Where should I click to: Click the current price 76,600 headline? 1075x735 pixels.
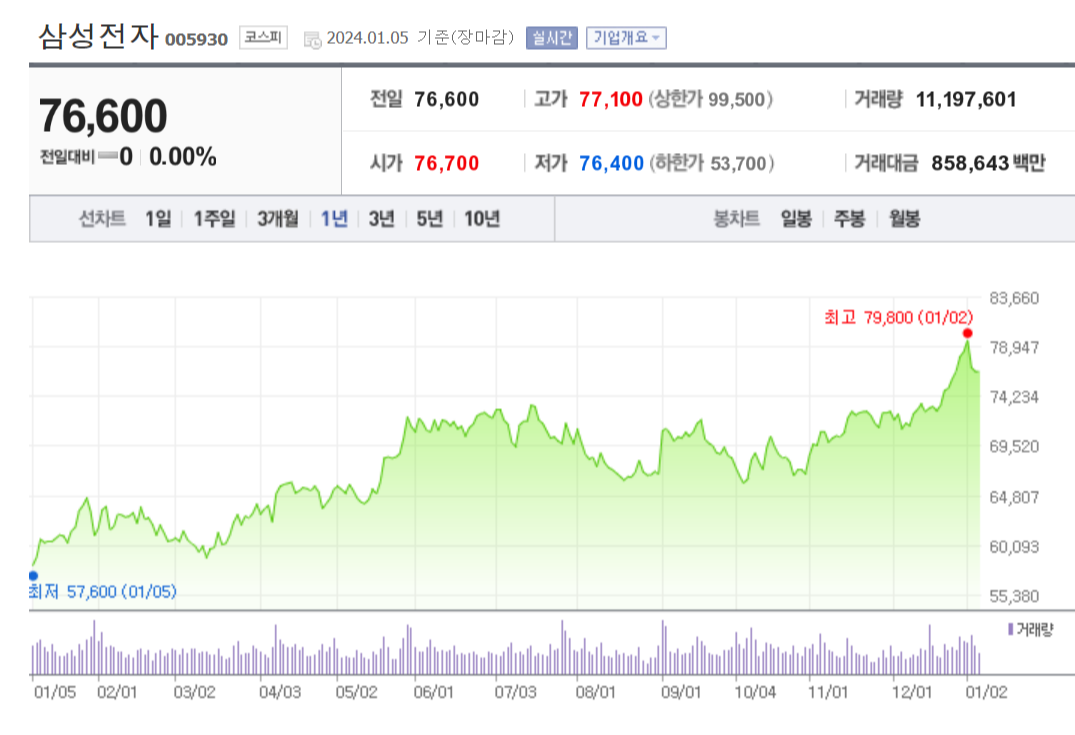coord(103,115)
